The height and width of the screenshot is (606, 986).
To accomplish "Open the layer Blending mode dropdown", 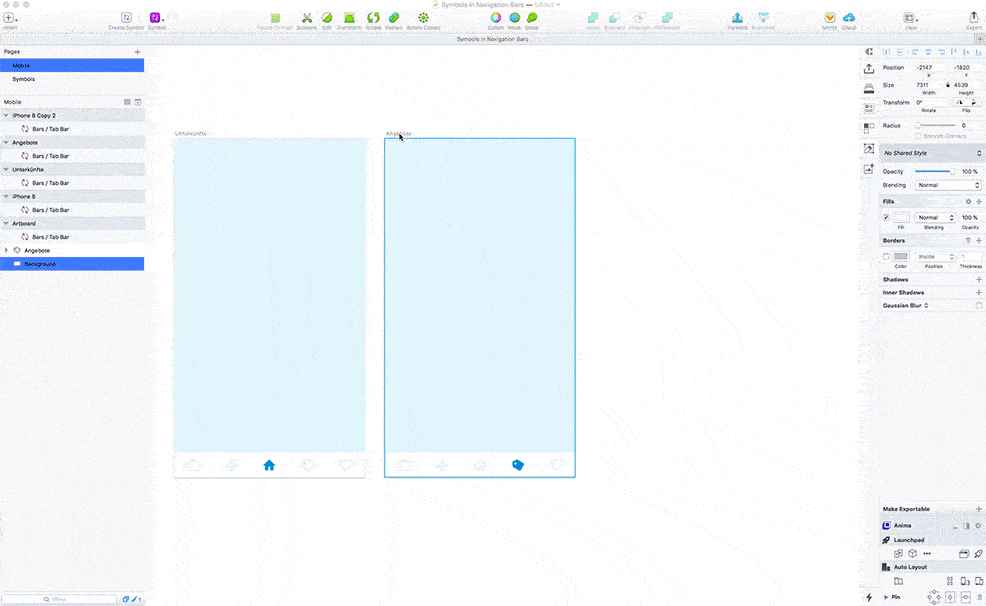I will [x=947, y=185].
